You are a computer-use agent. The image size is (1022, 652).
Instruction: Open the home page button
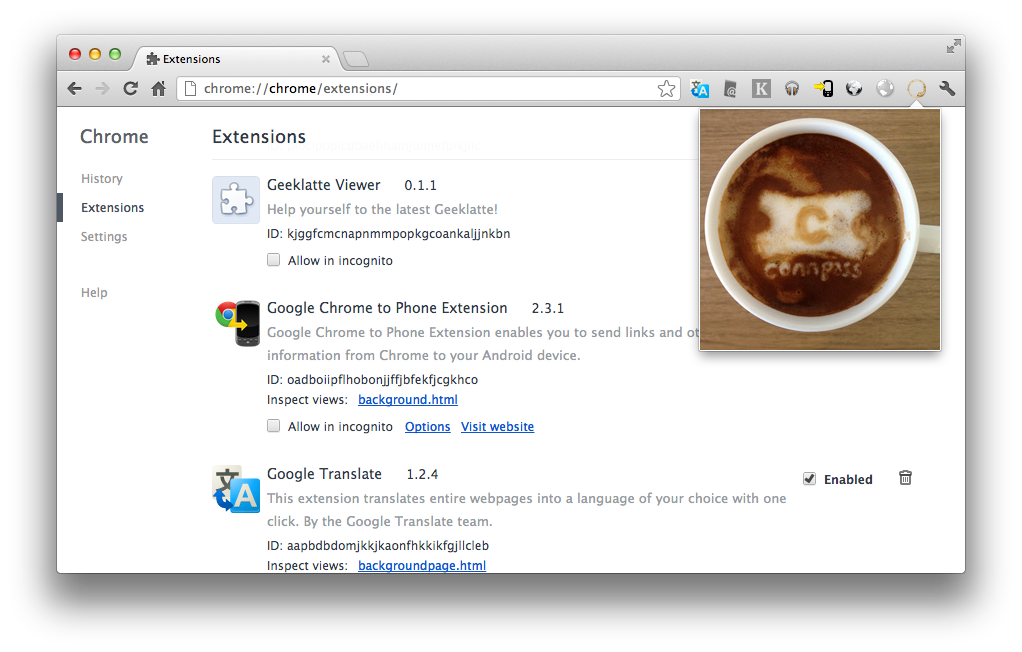pos(158,89)
